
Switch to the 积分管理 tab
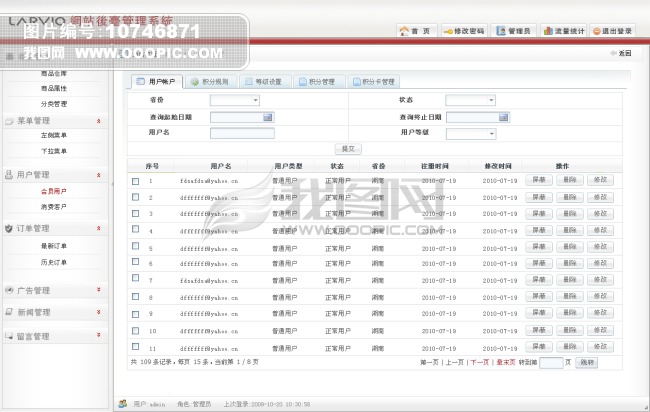coord(318,82)
